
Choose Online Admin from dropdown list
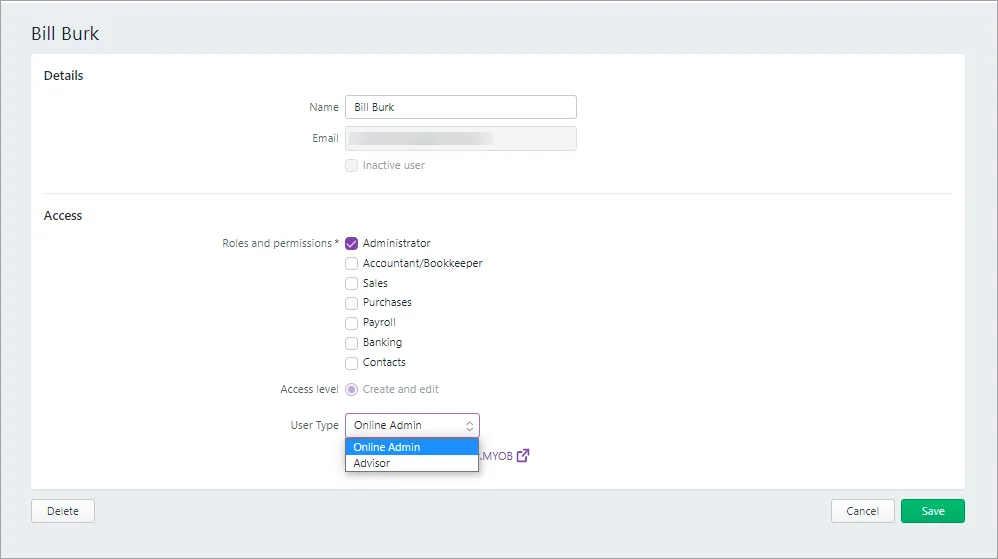412,447
